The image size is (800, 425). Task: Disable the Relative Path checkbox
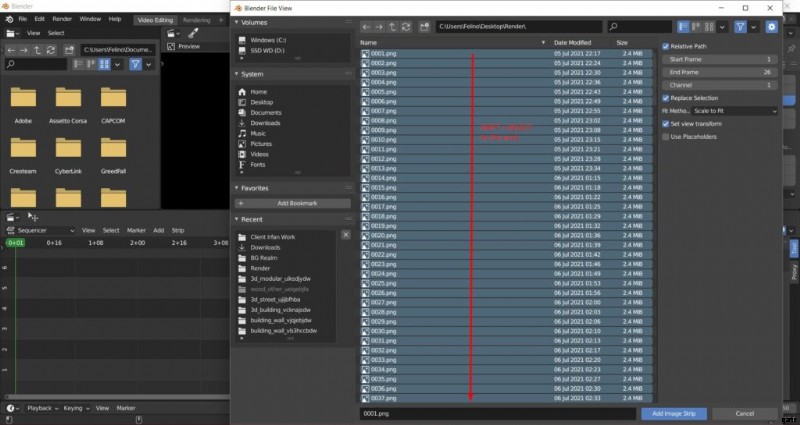667,46
